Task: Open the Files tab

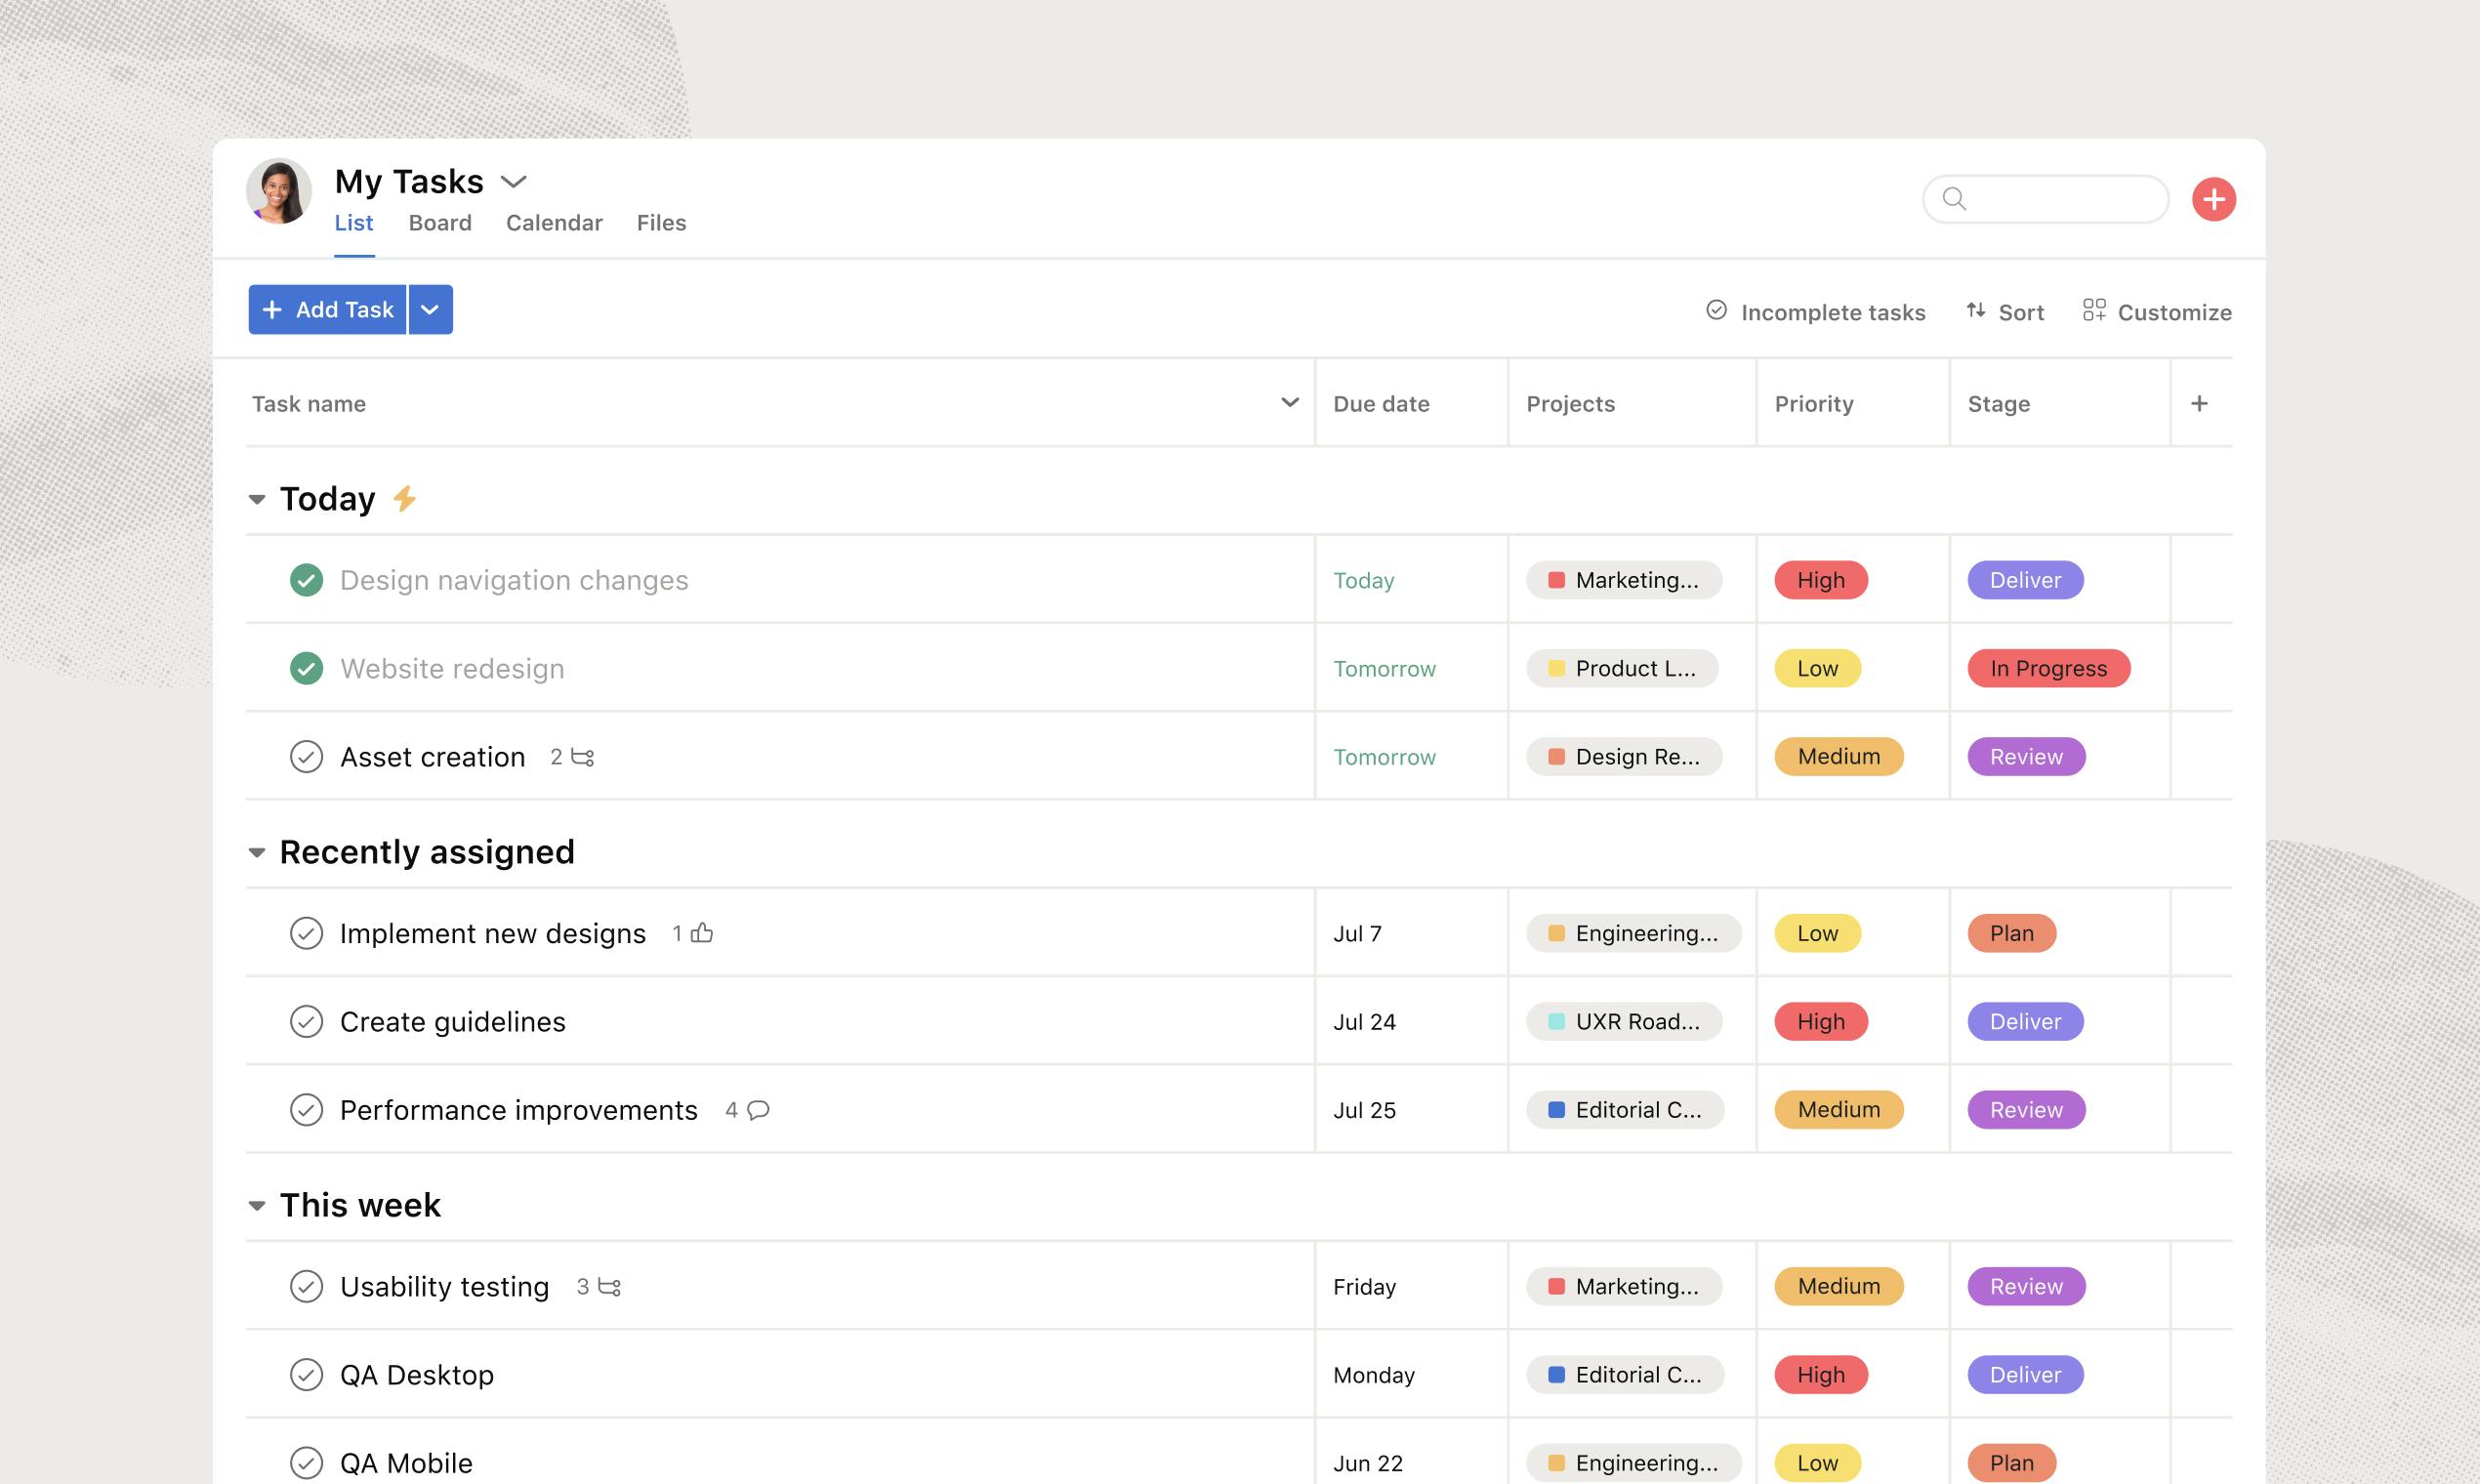Action: click(x=661, y=223)
